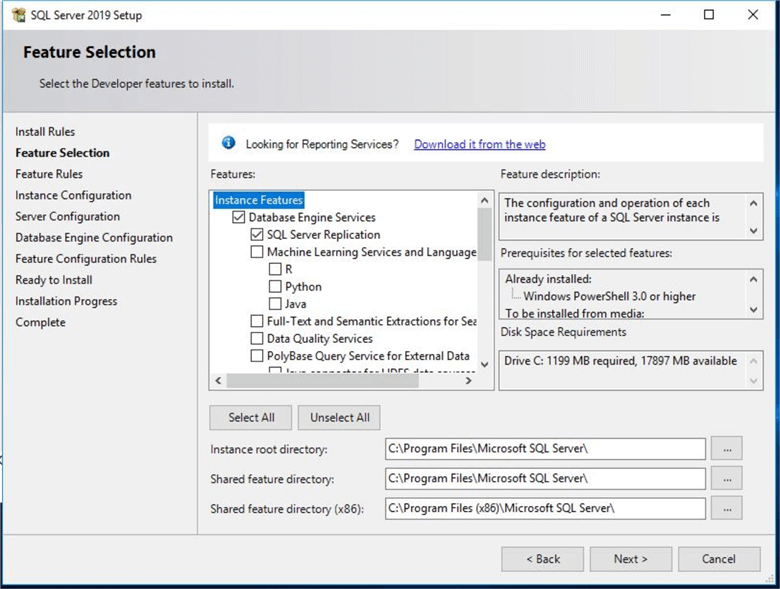This screenshot has height=589, width=780.
Task: Uncheck the Database Engine Services checkbox
Action: coord(239,217)
